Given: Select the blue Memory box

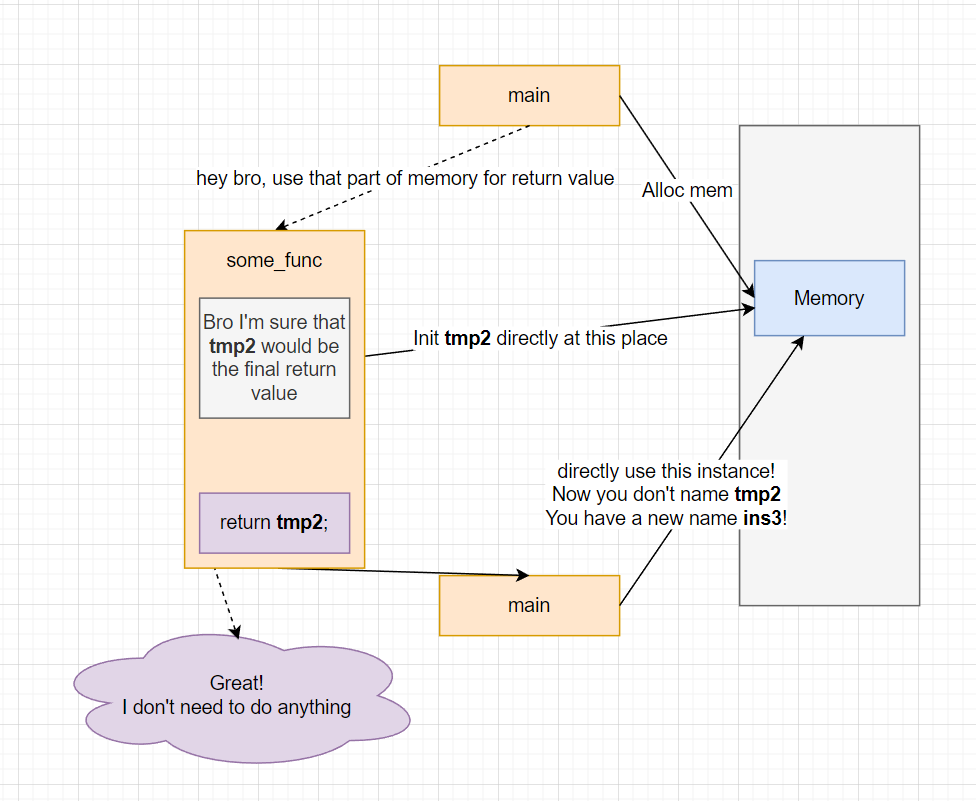Looking at the screenshot, I should (829, 298).
